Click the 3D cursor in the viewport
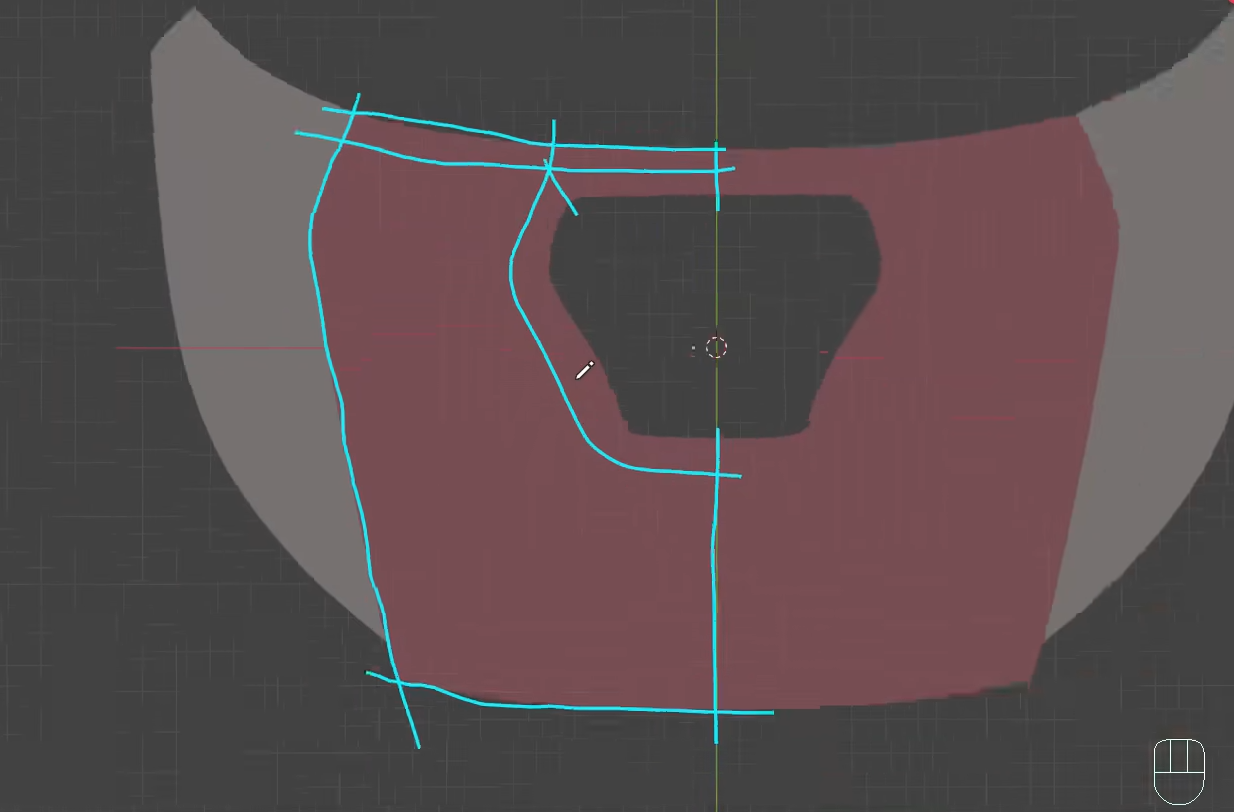1234x812 pixels. coord(716,347)
